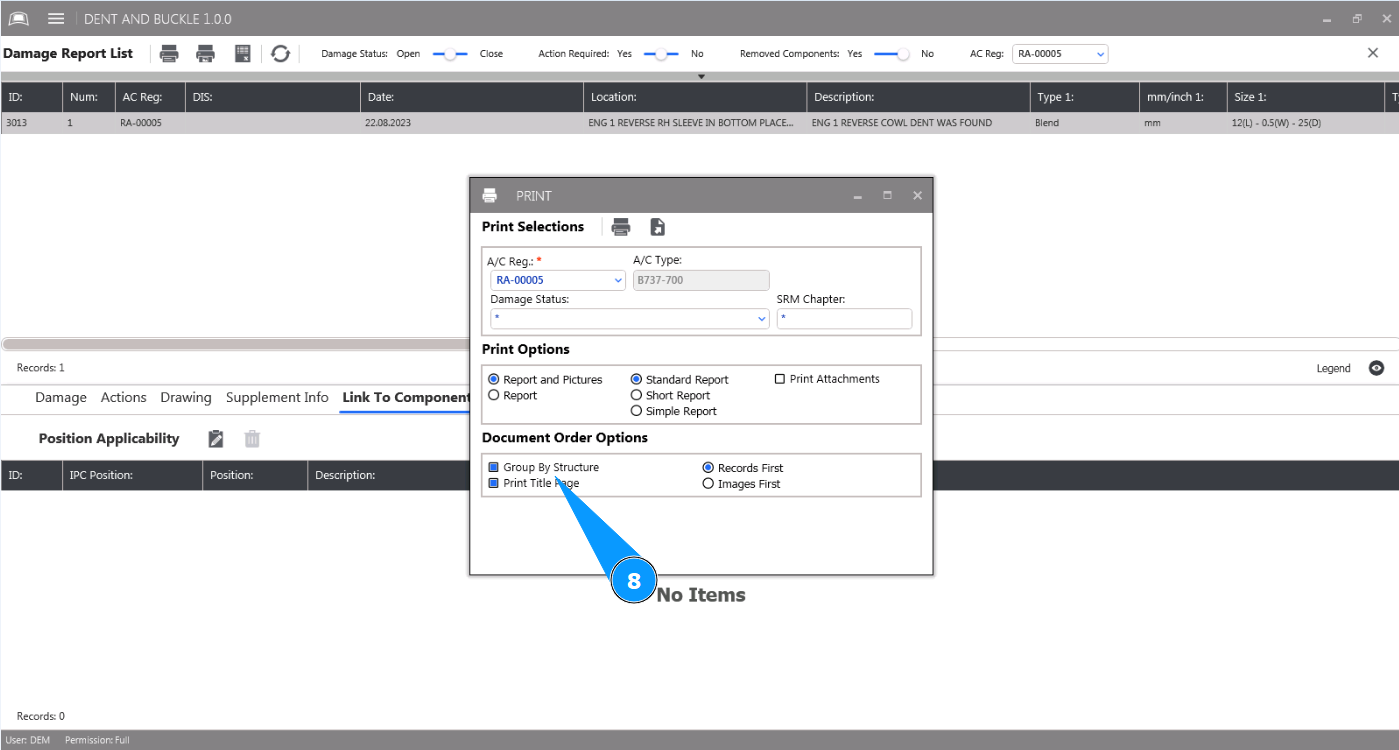Click the printer icon in the PRINT title bar
1399x750 pixels.
[490, 196]
